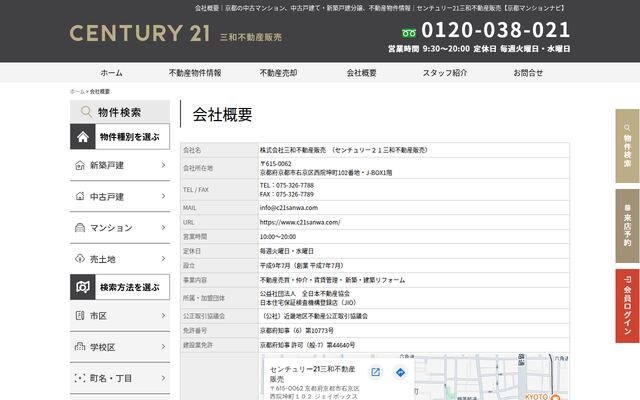Click the blue directions icon on map
The image size is (640, 400).
400,372
